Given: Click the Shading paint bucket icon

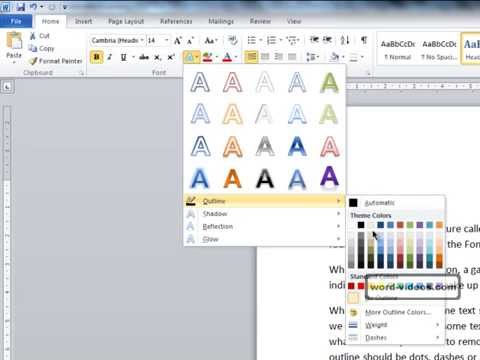Looking at the screenshot, I should pyautogui.click(x=334, y=57).
